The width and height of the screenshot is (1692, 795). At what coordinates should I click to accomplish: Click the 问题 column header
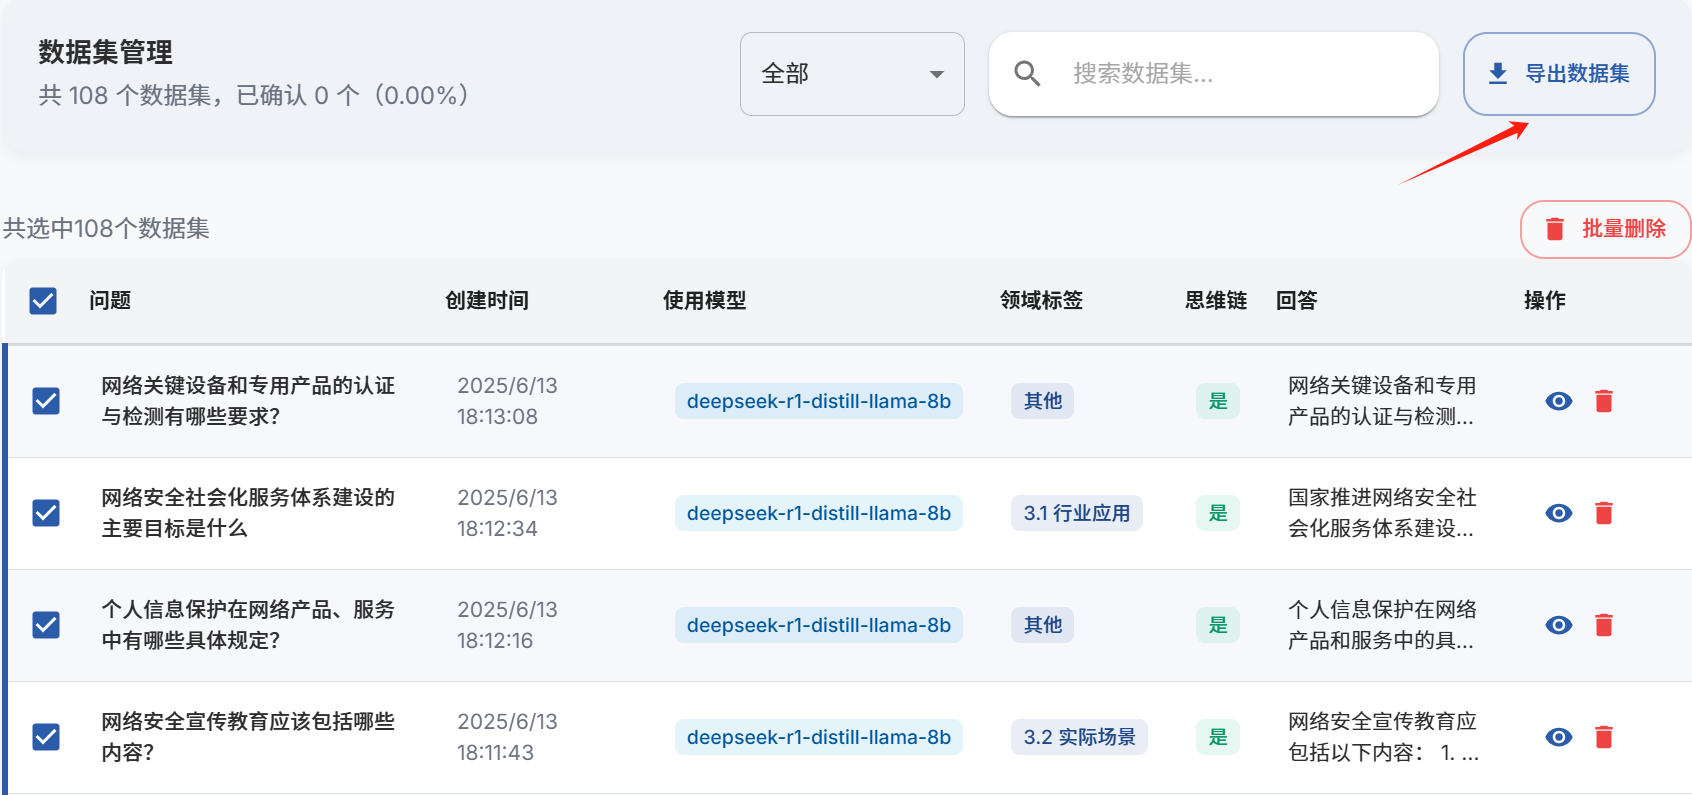[110, 301]
